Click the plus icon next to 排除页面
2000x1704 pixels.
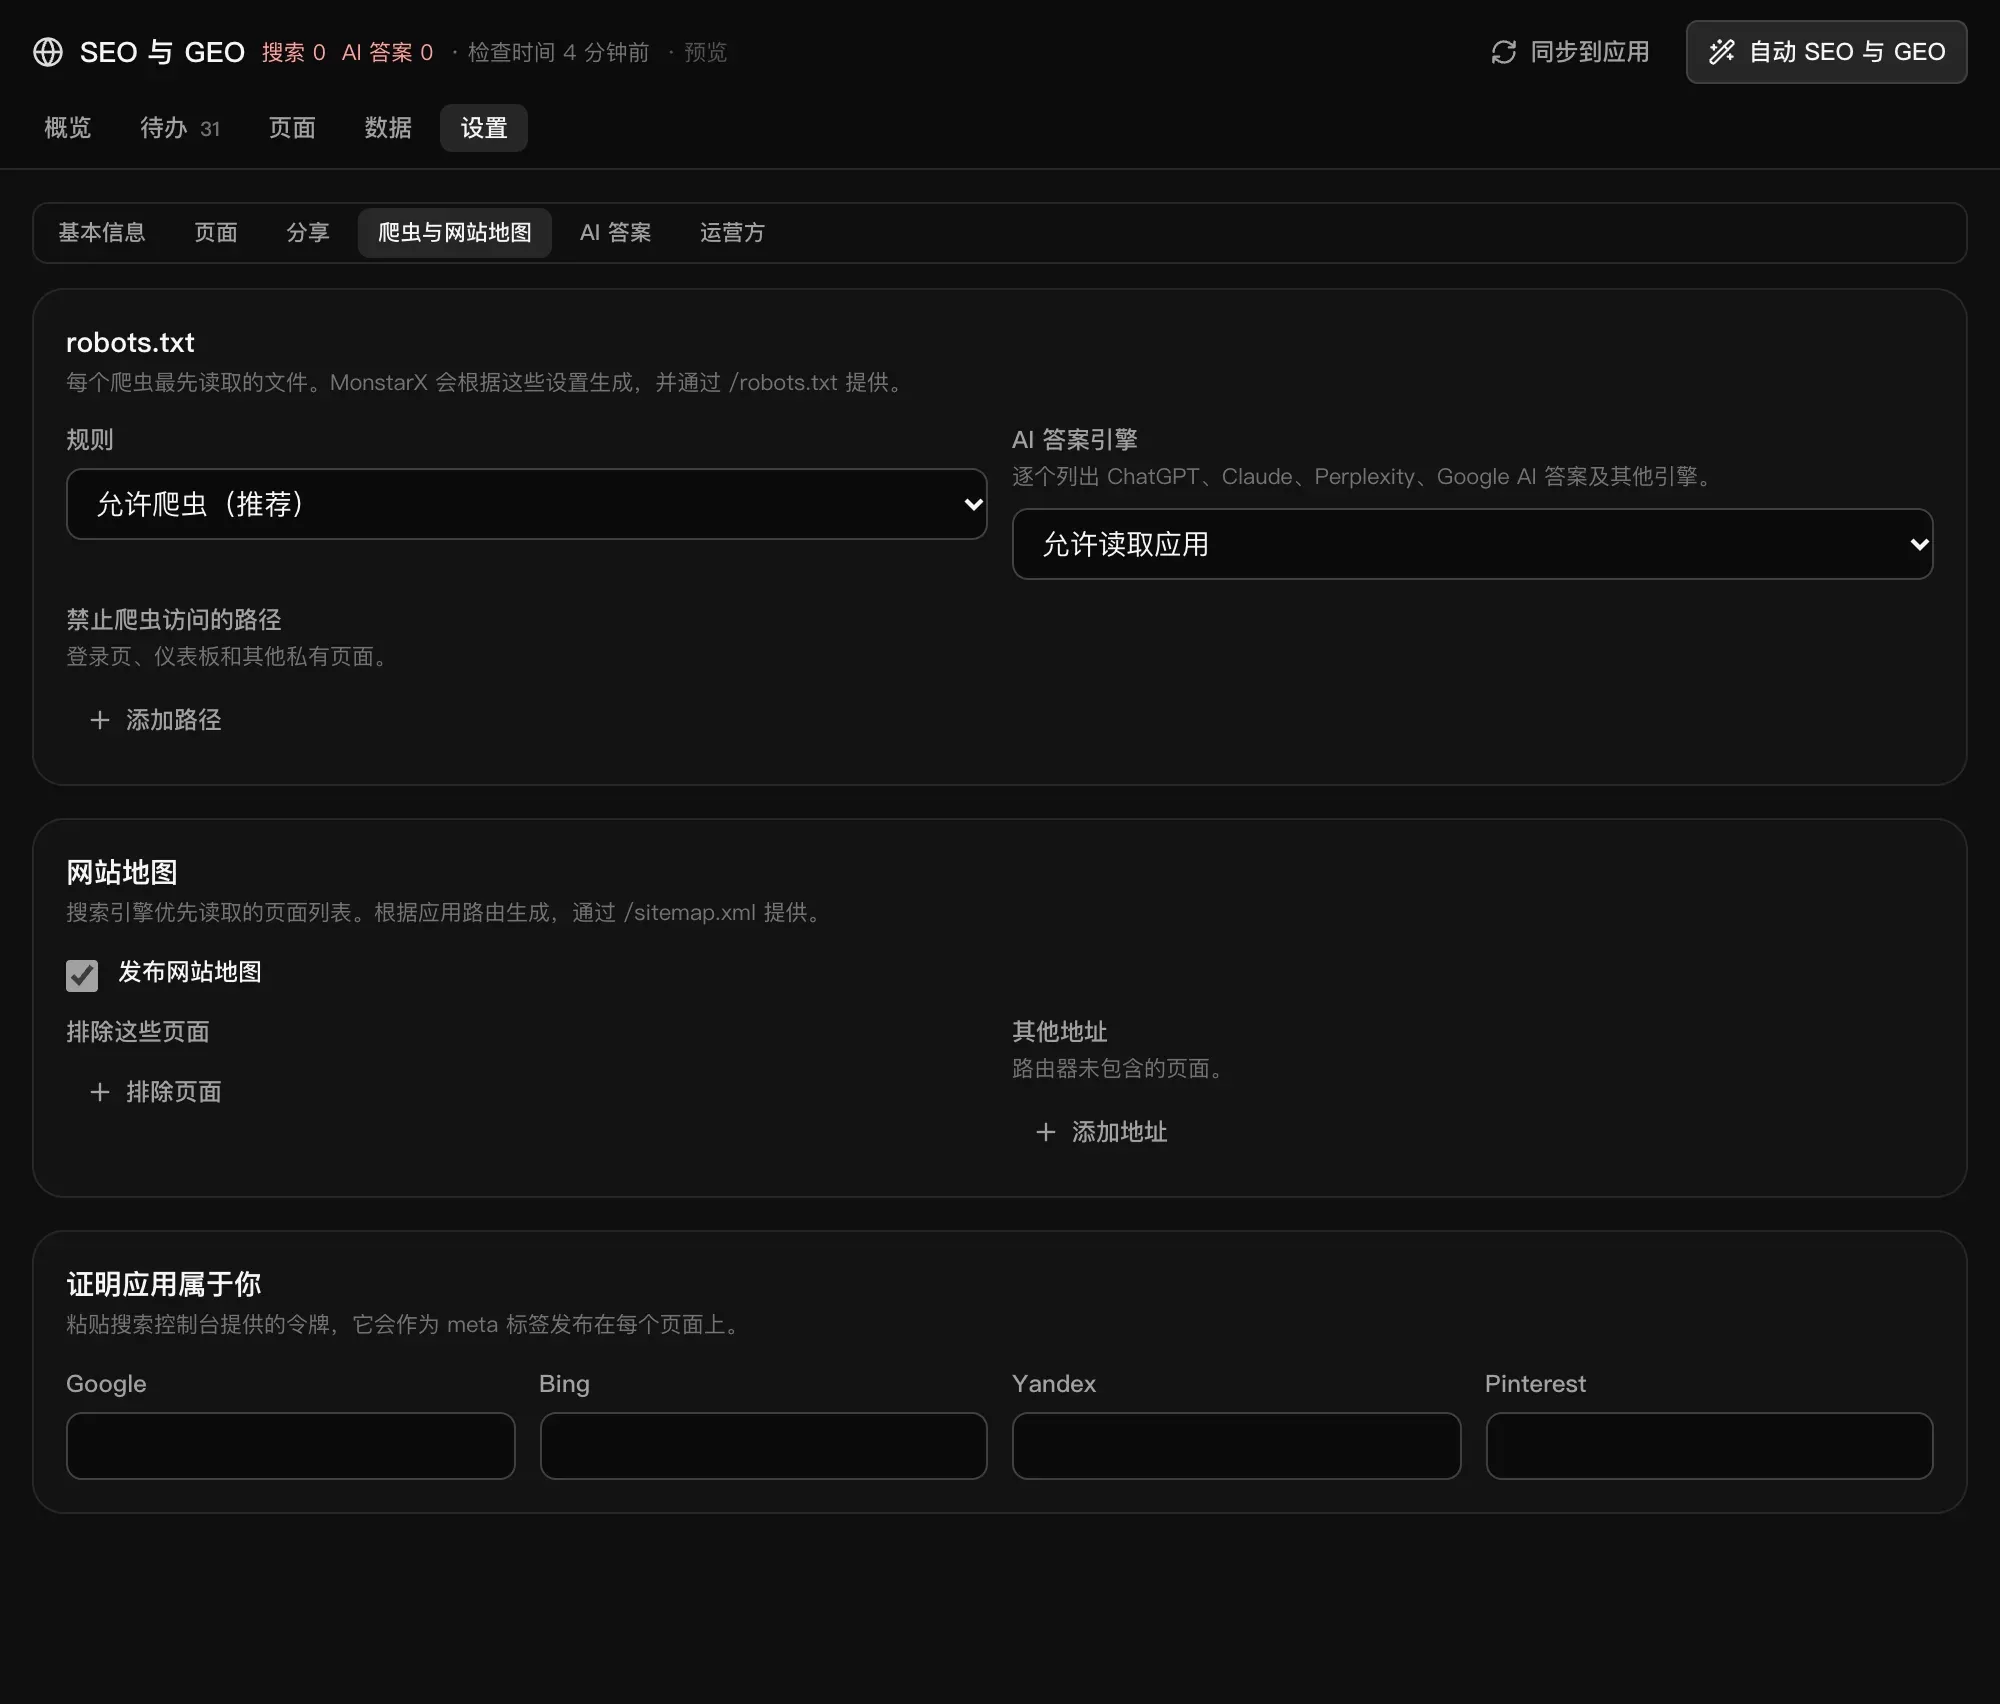tap(99, 1092)
